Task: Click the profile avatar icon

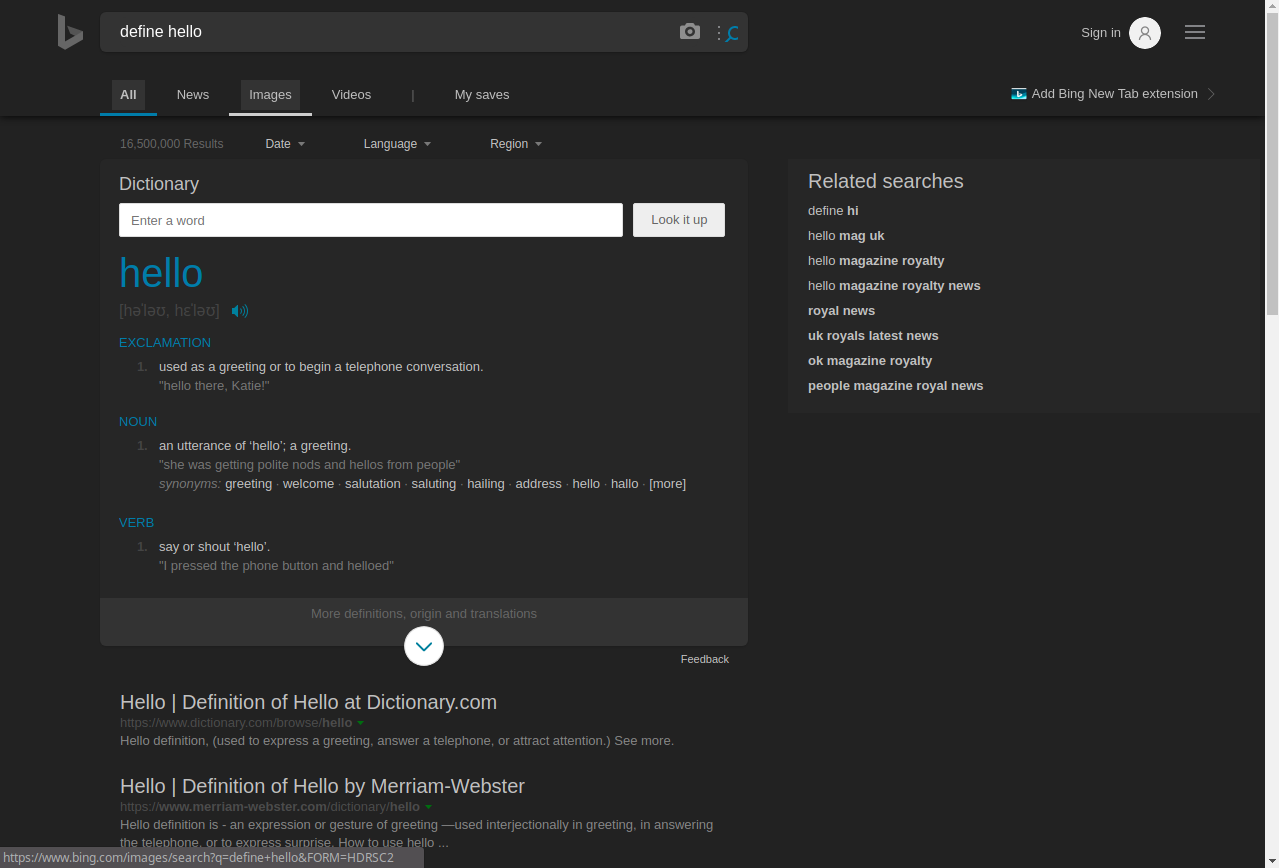Action: [x=1145, y=32]
